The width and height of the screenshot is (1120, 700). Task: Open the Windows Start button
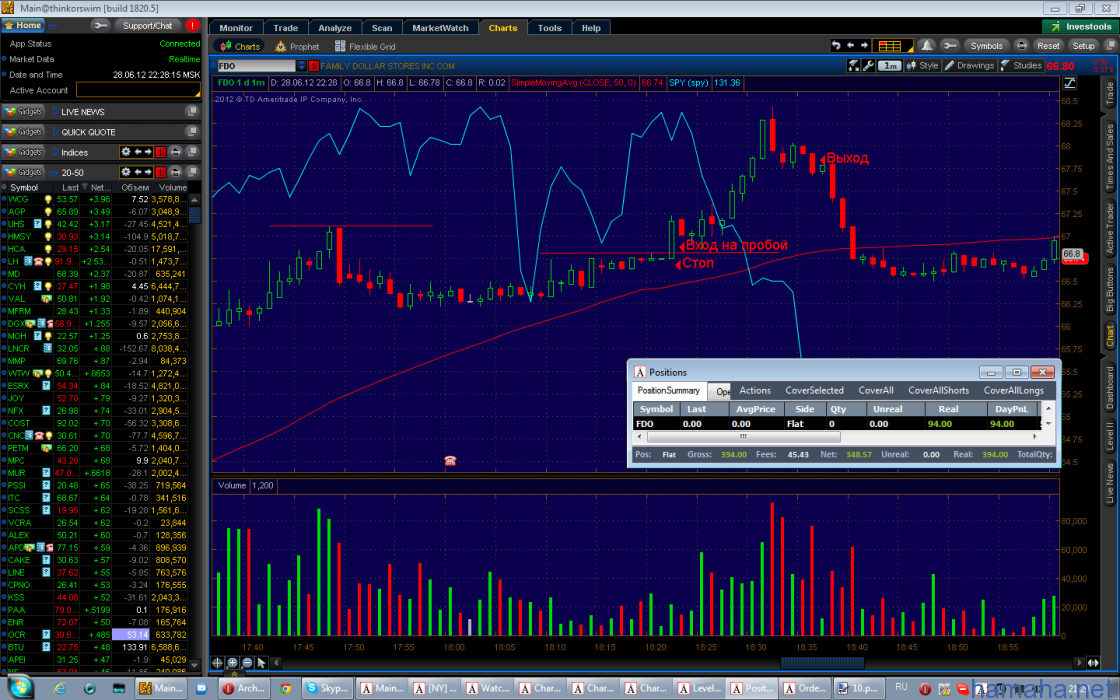tap(20, 688)
